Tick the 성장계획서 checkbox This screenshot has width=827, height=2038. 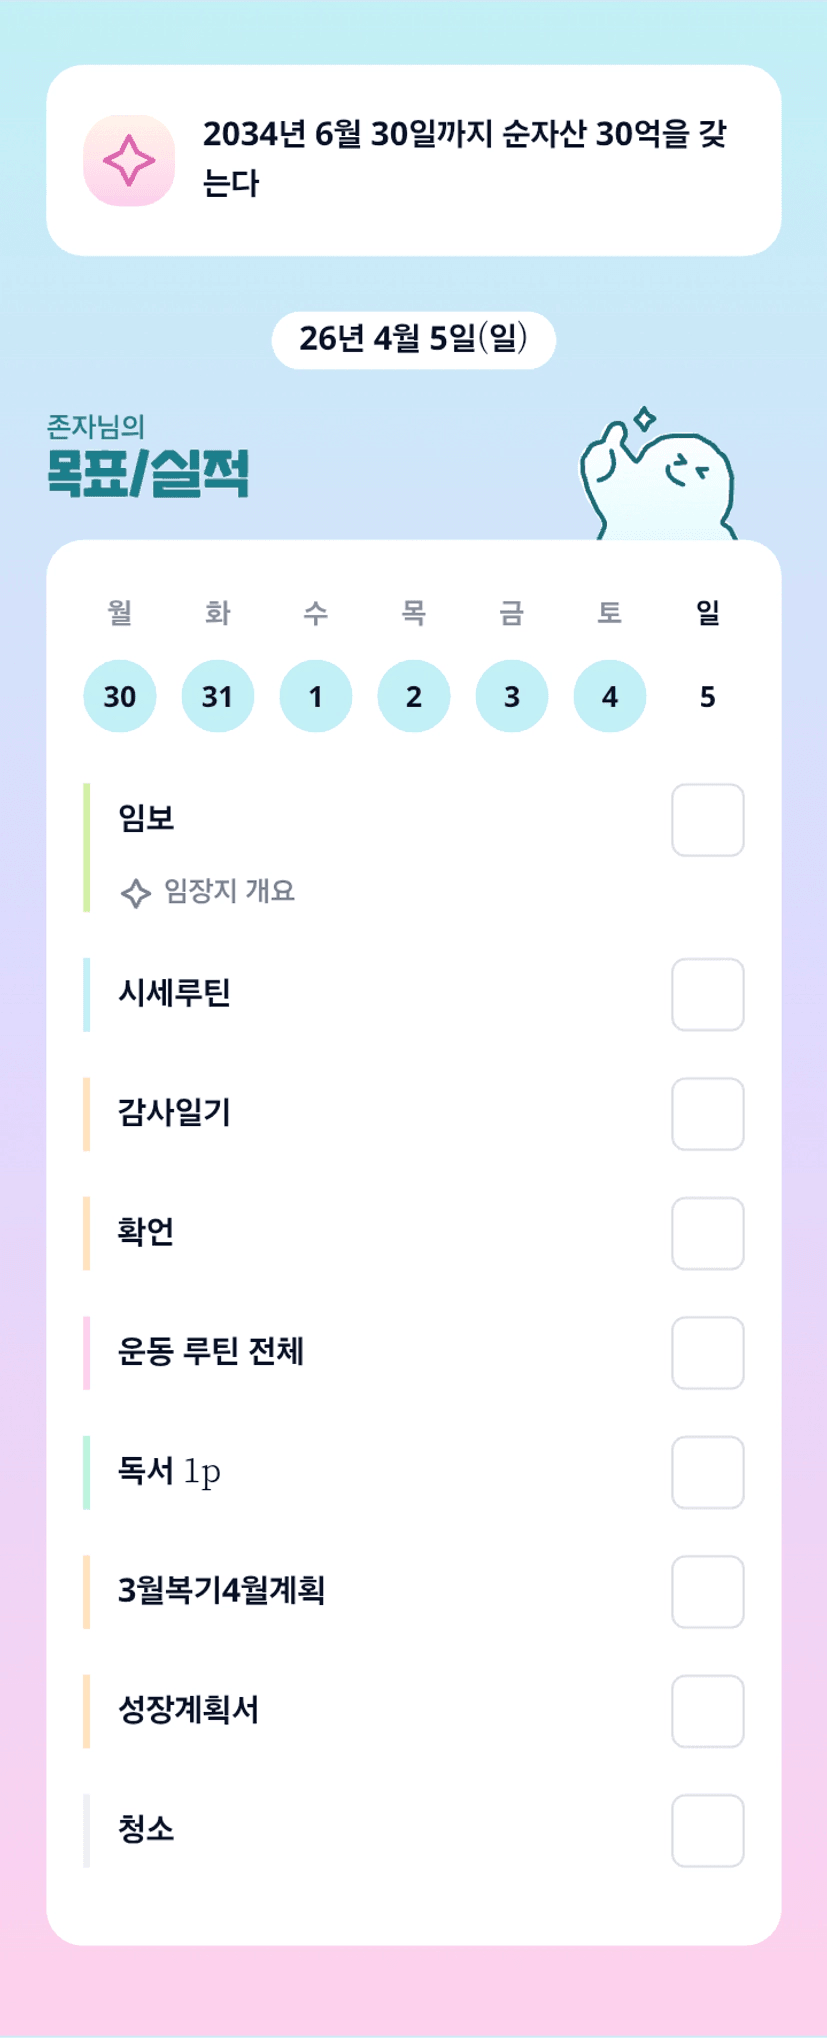coord(707,1711)
